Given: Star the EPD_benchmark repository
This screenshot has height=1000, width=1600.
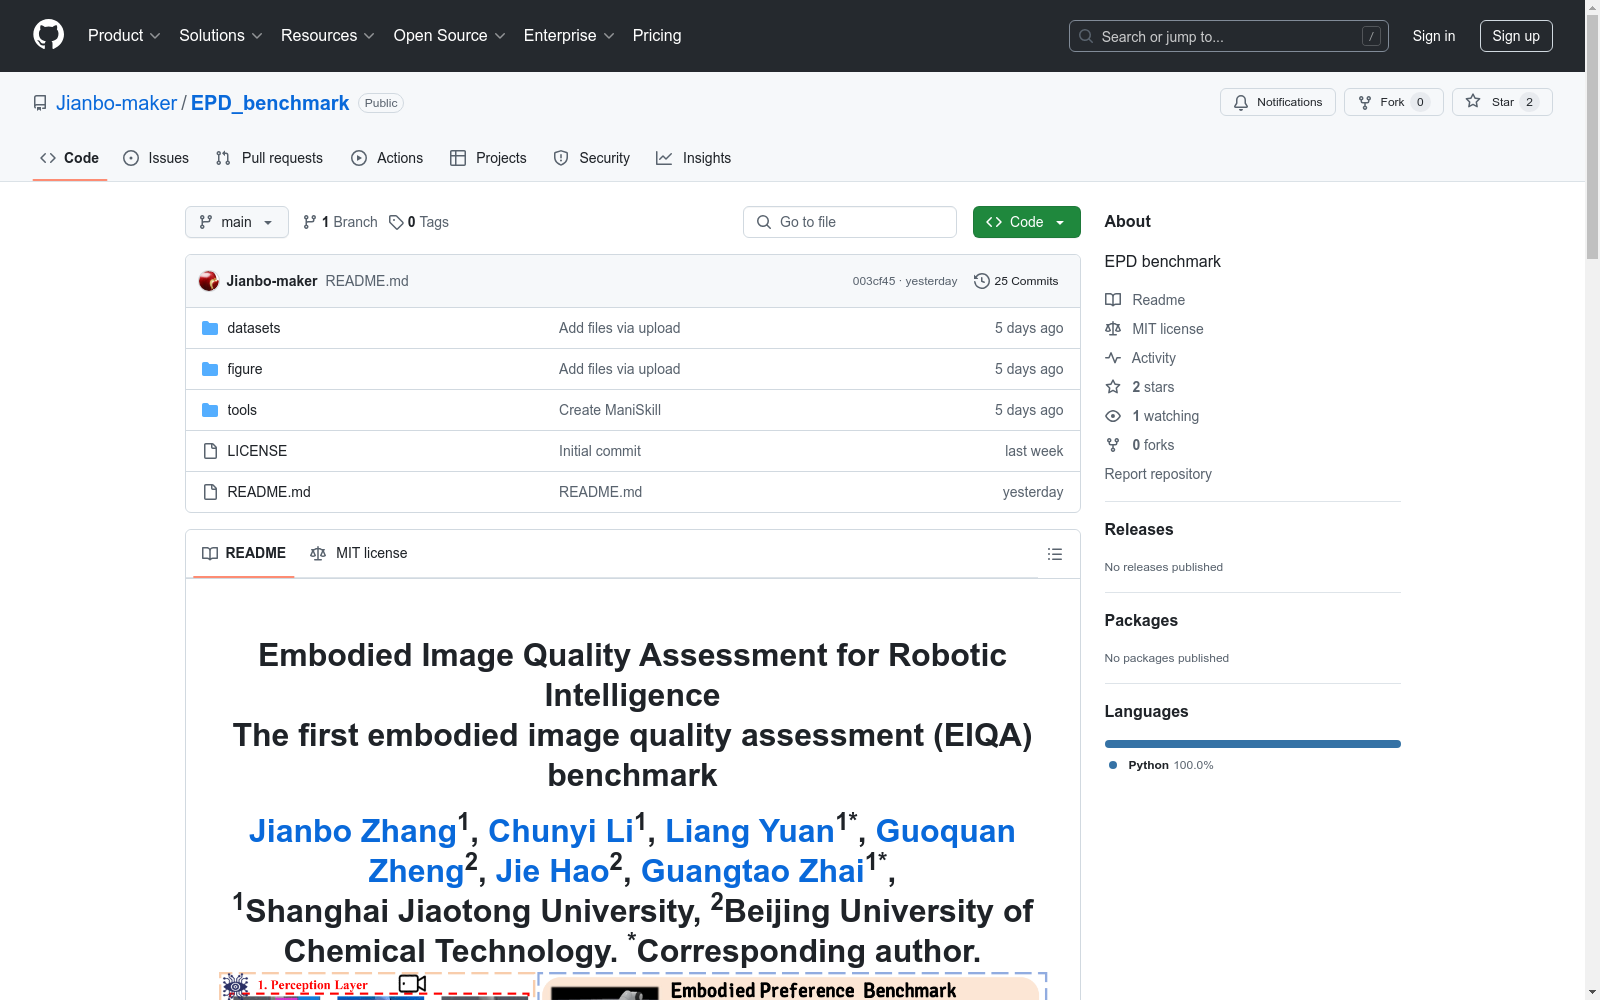Looking at the screenshot, I should tap(1502, 102).
